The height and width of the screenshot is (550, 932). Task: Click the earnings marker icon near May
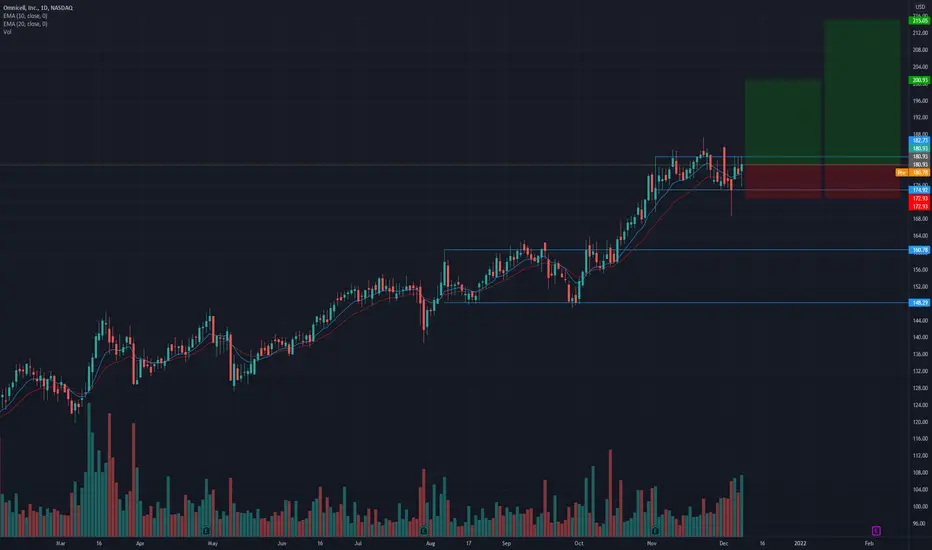[x=206, y=530]
